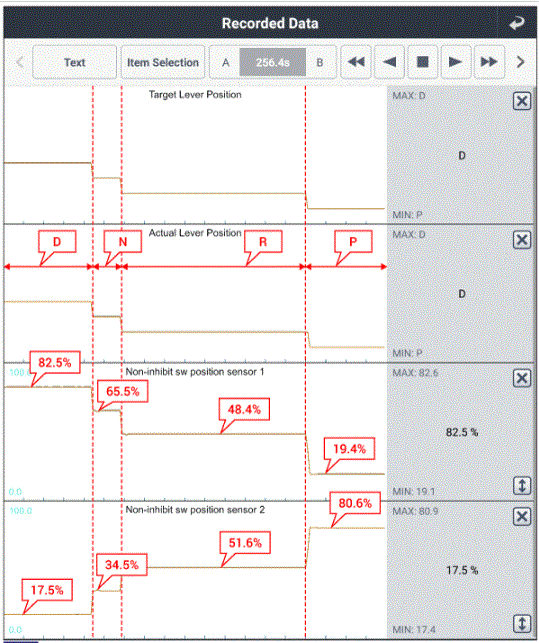Select 'MIN: 17.4' in sensor 2 panel
Screen dimensions: 539x643
414,629
